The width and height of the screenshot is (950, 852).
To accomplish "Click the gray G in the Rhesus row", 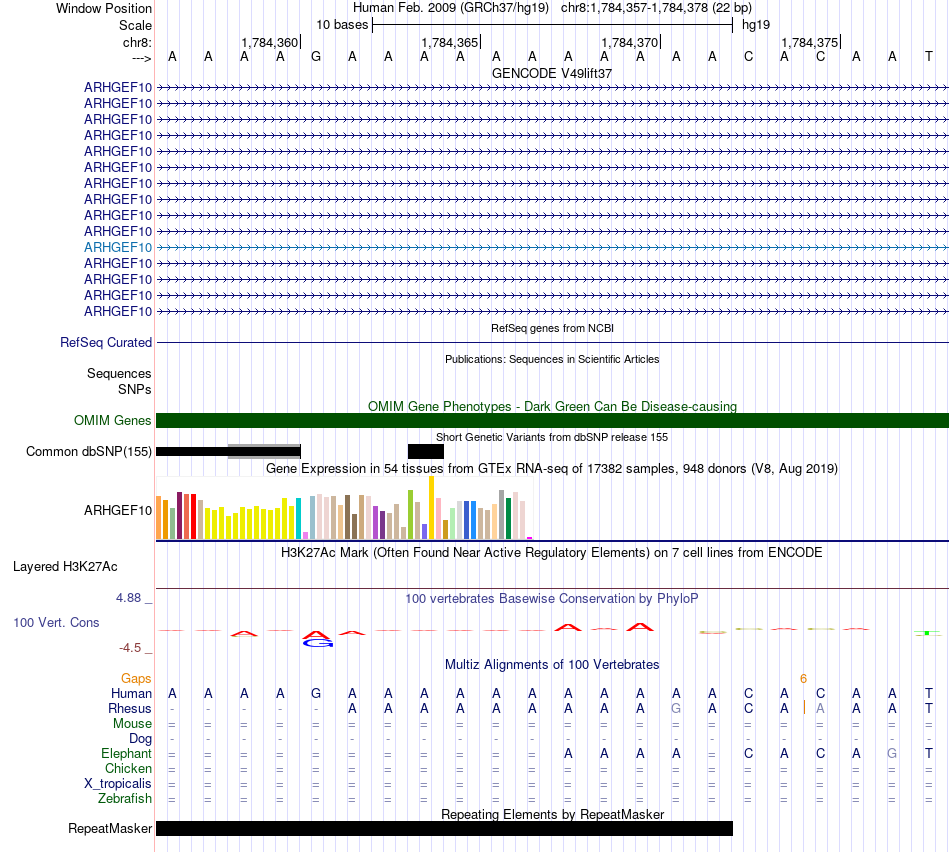I will pos(676,708).
